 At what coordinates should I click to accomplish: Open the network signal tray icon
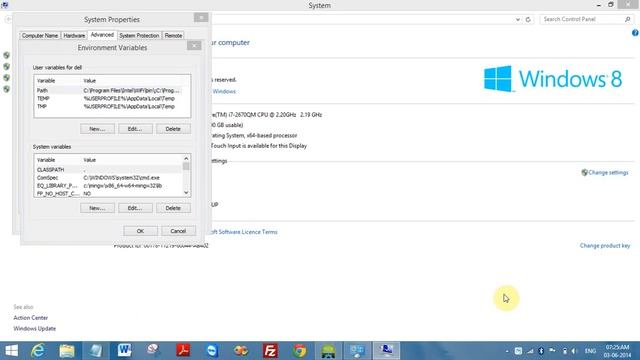click(530, 351)
